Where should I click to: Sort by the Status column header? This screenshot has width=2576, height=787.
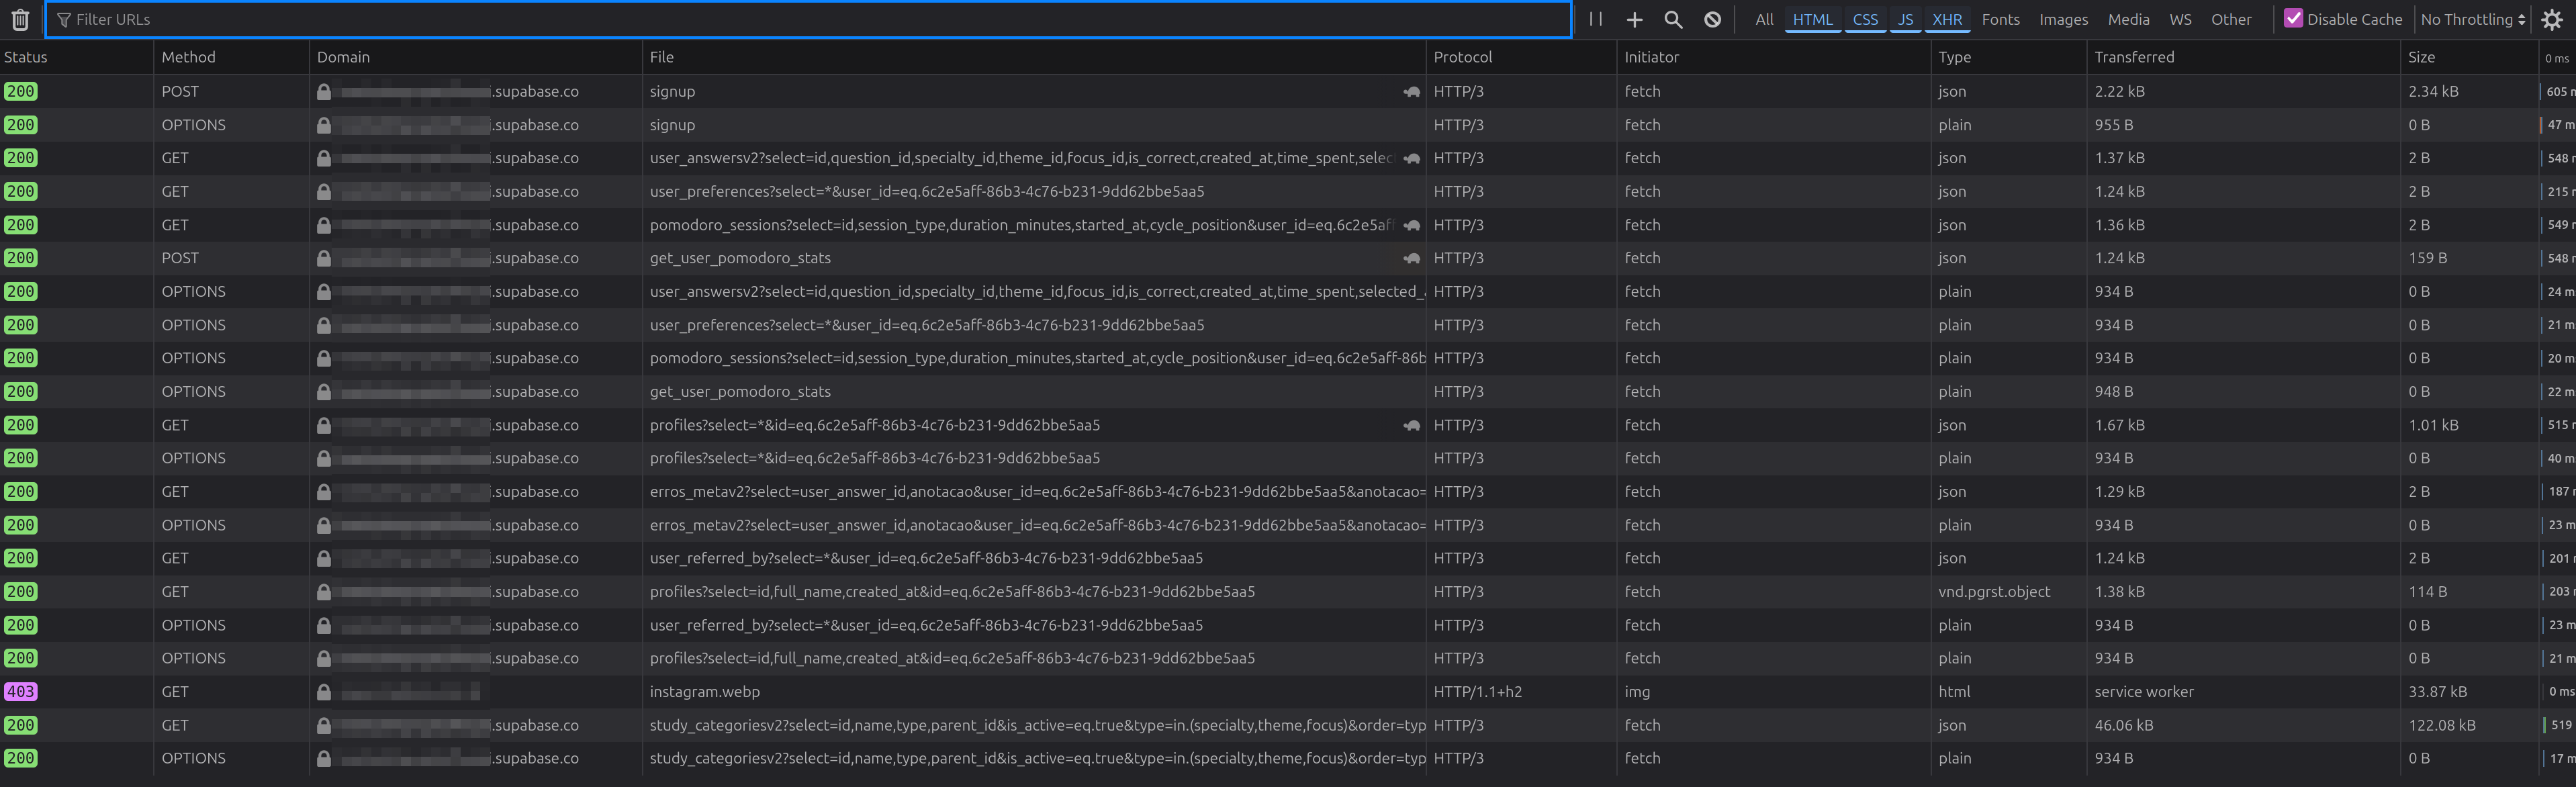[26, 57]
